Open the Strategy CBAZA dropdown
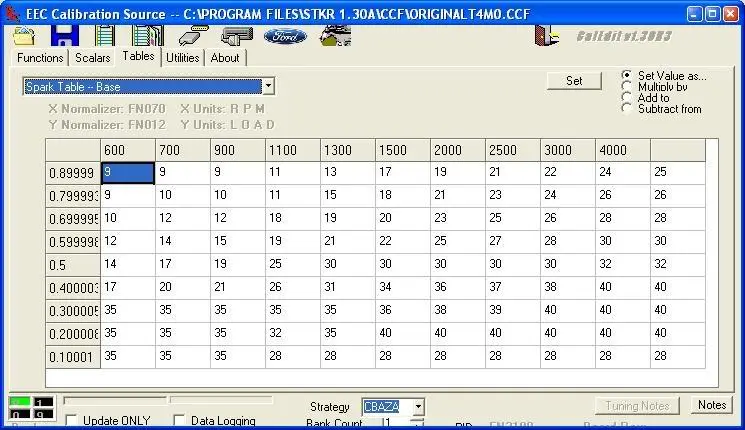The height and width of the screenshot is (430, 745). [418, 406]
